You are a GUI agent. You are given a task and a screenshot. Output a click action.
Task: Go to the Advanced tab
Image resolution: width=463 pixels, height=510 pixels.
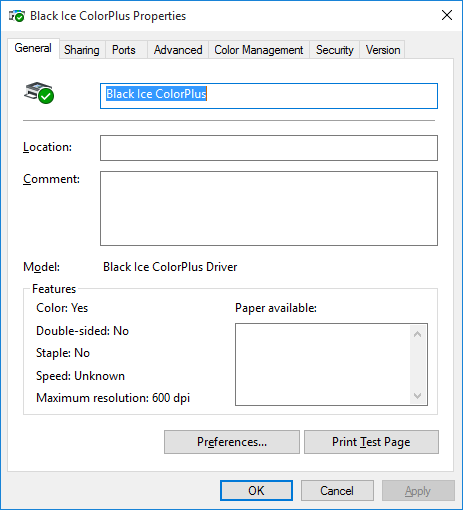tap(178, 50)
